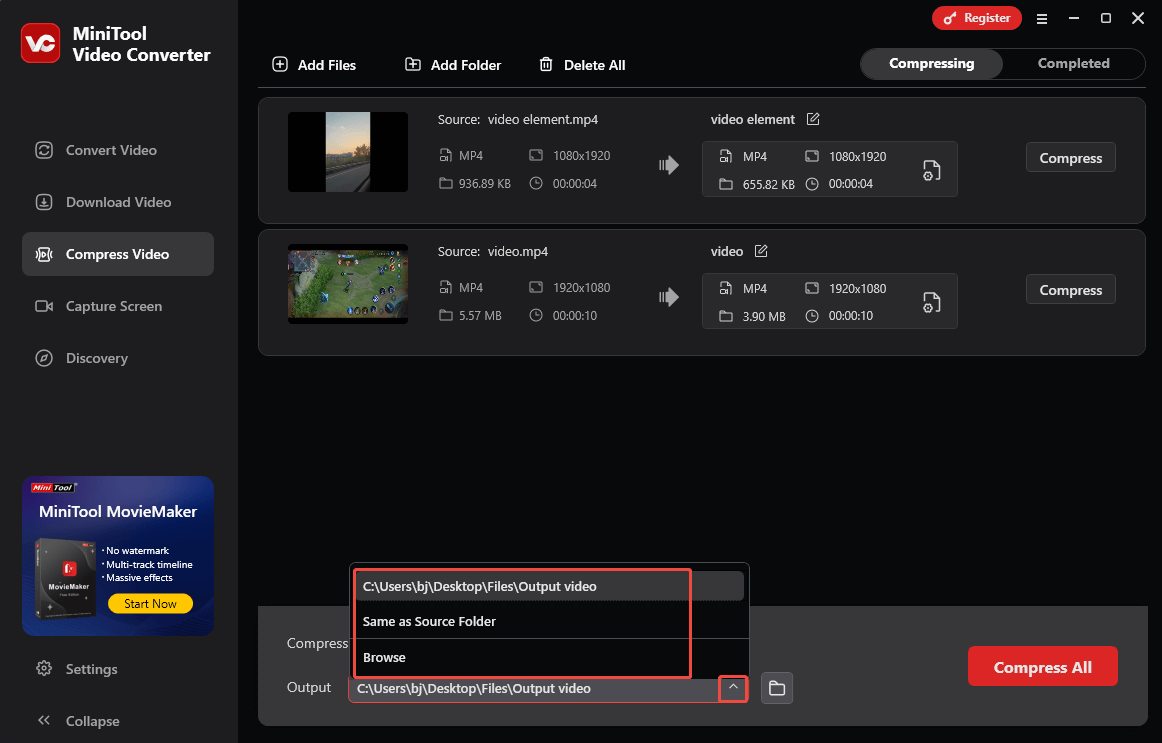Screen dimensions: 1162x743
Task: Choose Browse in output dropdown
Action: [x=549, y=657]
